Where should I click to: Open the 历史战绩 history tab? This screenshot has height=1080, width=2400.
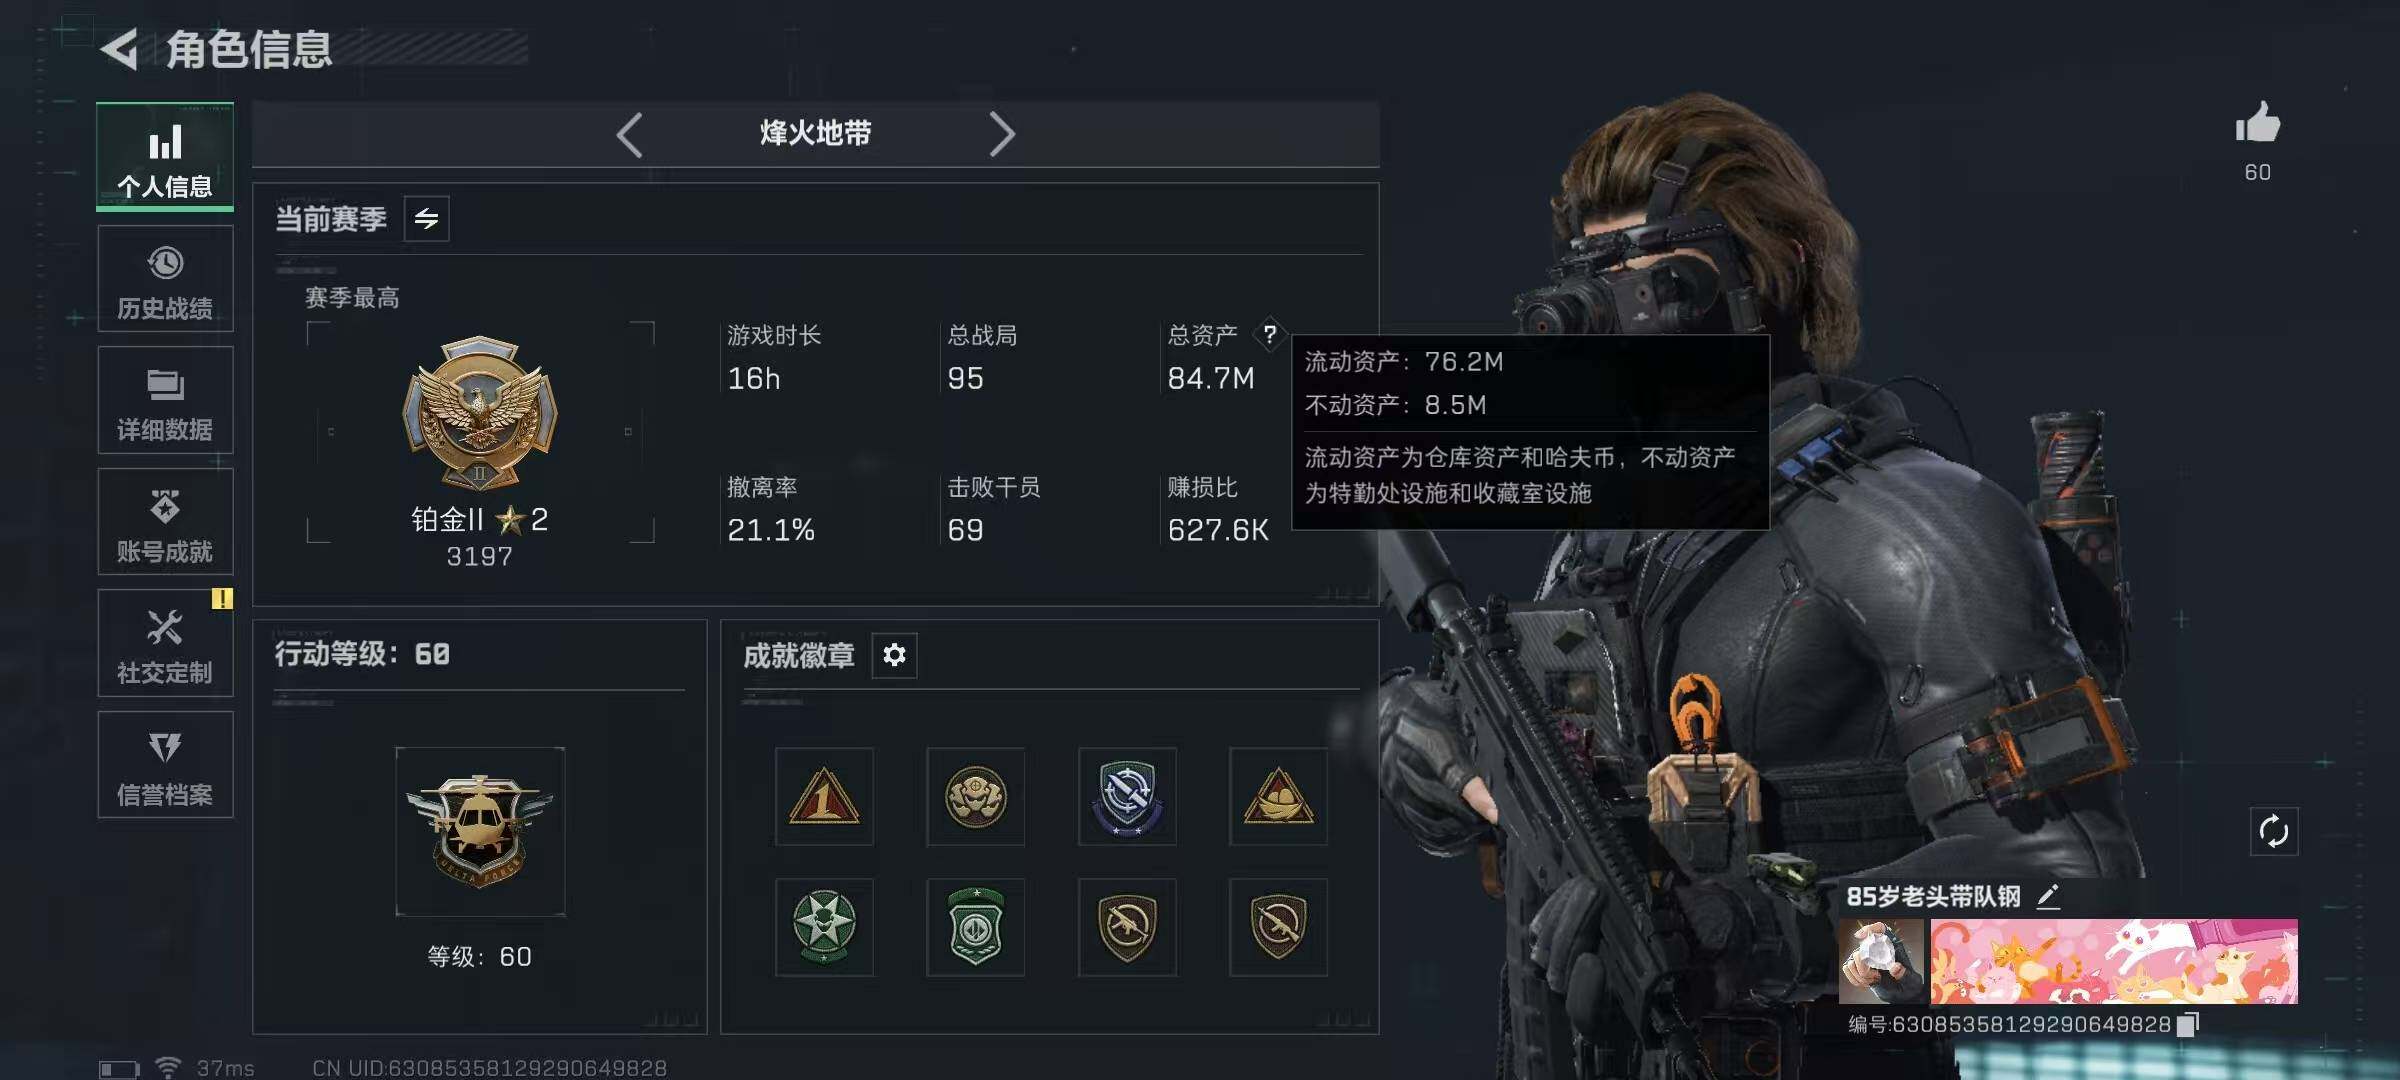click(165, 279)
